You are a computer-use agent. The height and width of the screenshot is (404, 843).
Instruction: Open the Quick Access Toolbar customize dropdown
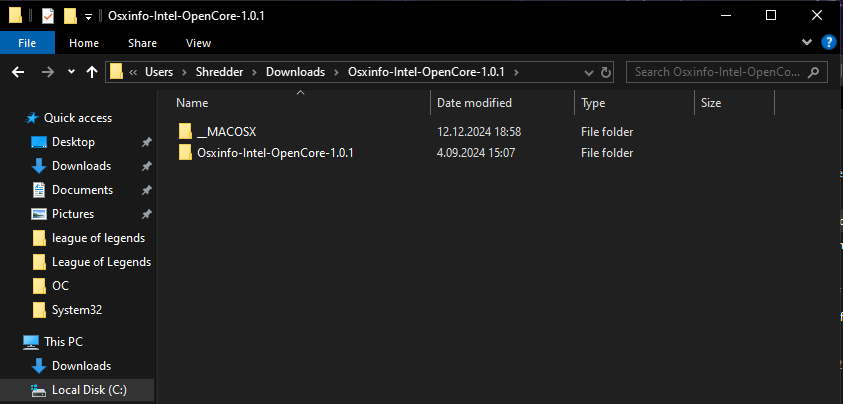point(88,16)
